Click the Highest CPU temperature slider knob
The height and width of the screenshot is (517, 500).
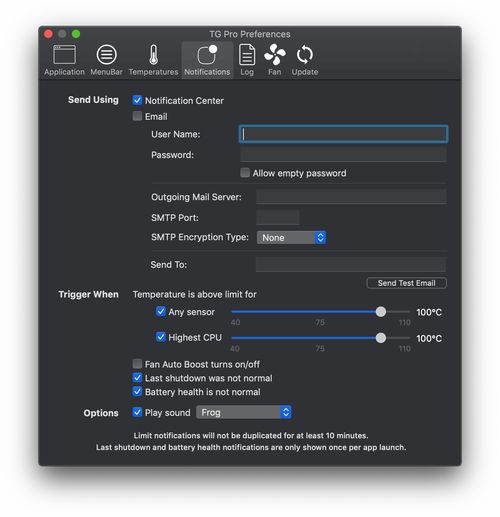381,338
